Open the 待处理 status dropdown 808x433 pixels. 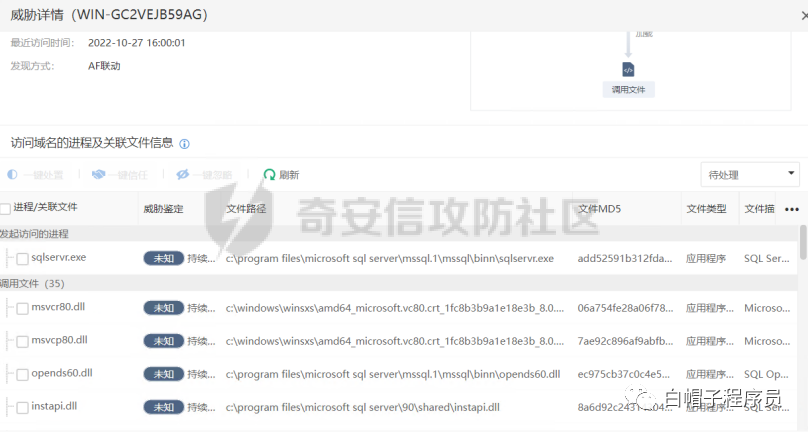click(x=750, y=175)
